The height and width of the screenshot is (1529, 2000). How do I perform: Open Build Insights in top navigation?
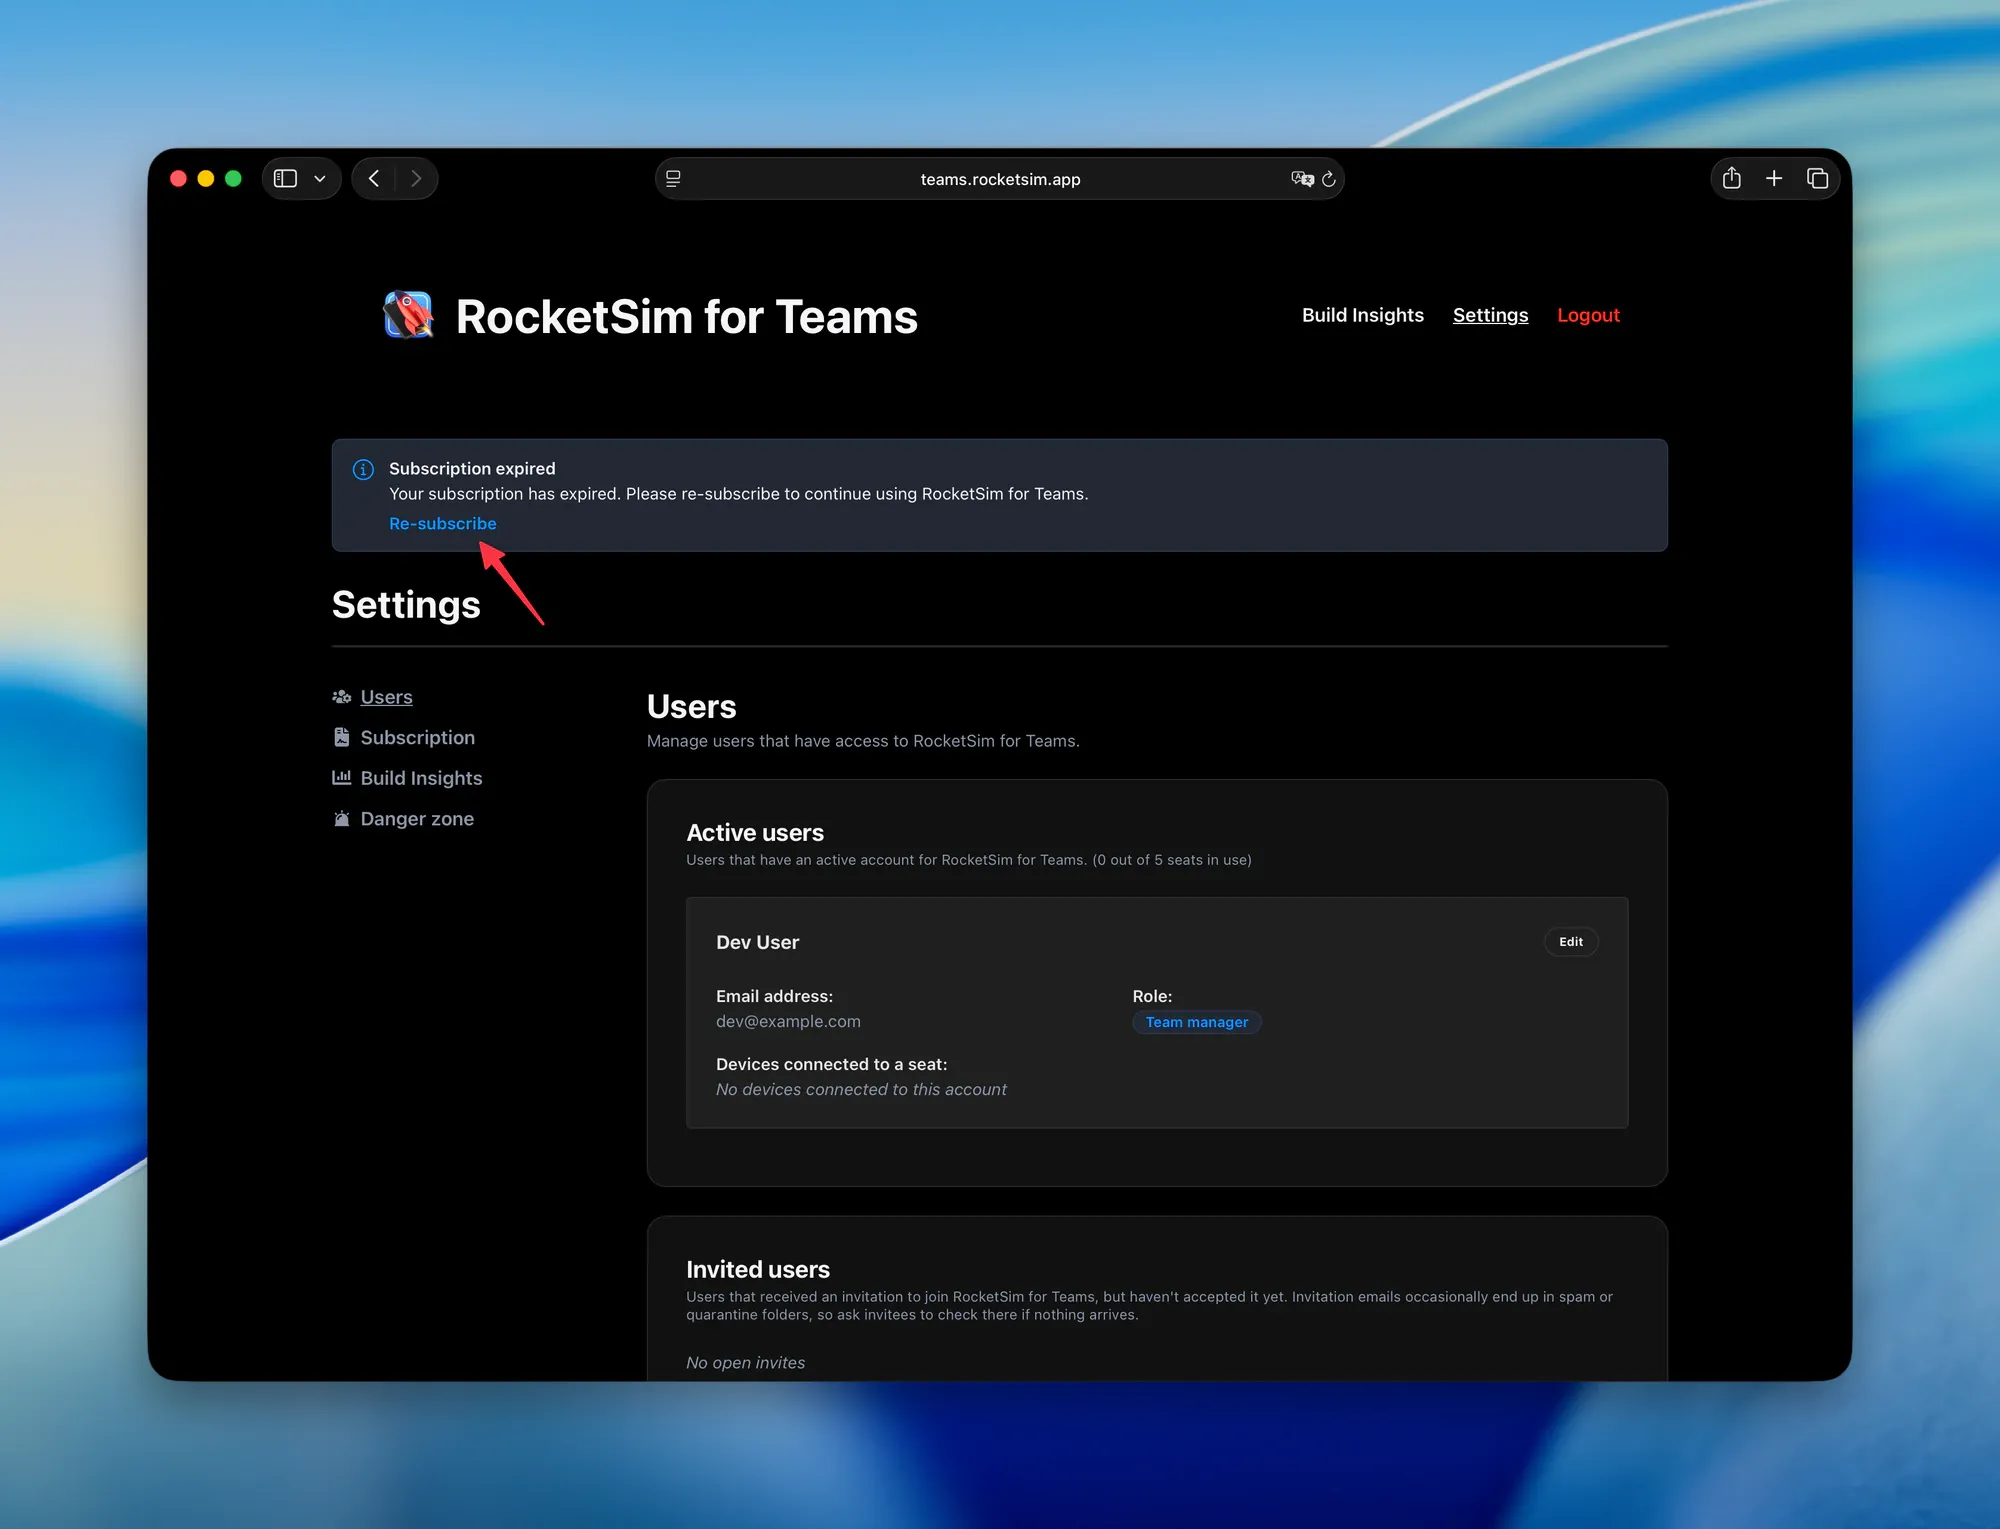(1363, 315)
